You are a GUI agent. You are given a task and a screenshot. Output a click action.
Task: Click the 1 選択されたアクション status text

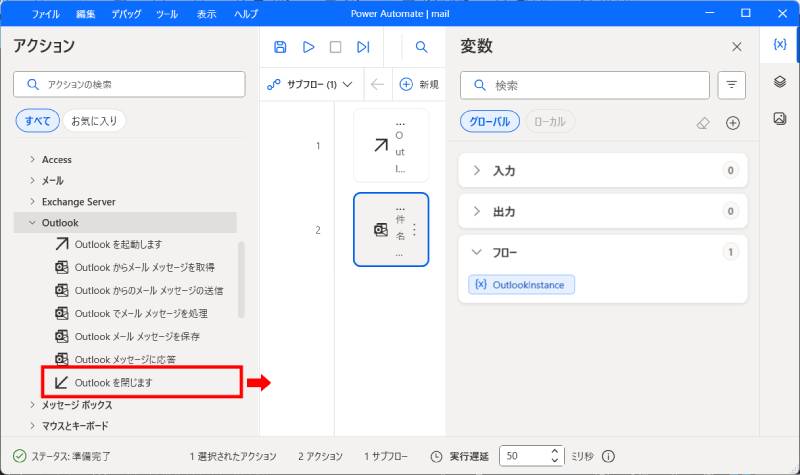coord(233,456)
